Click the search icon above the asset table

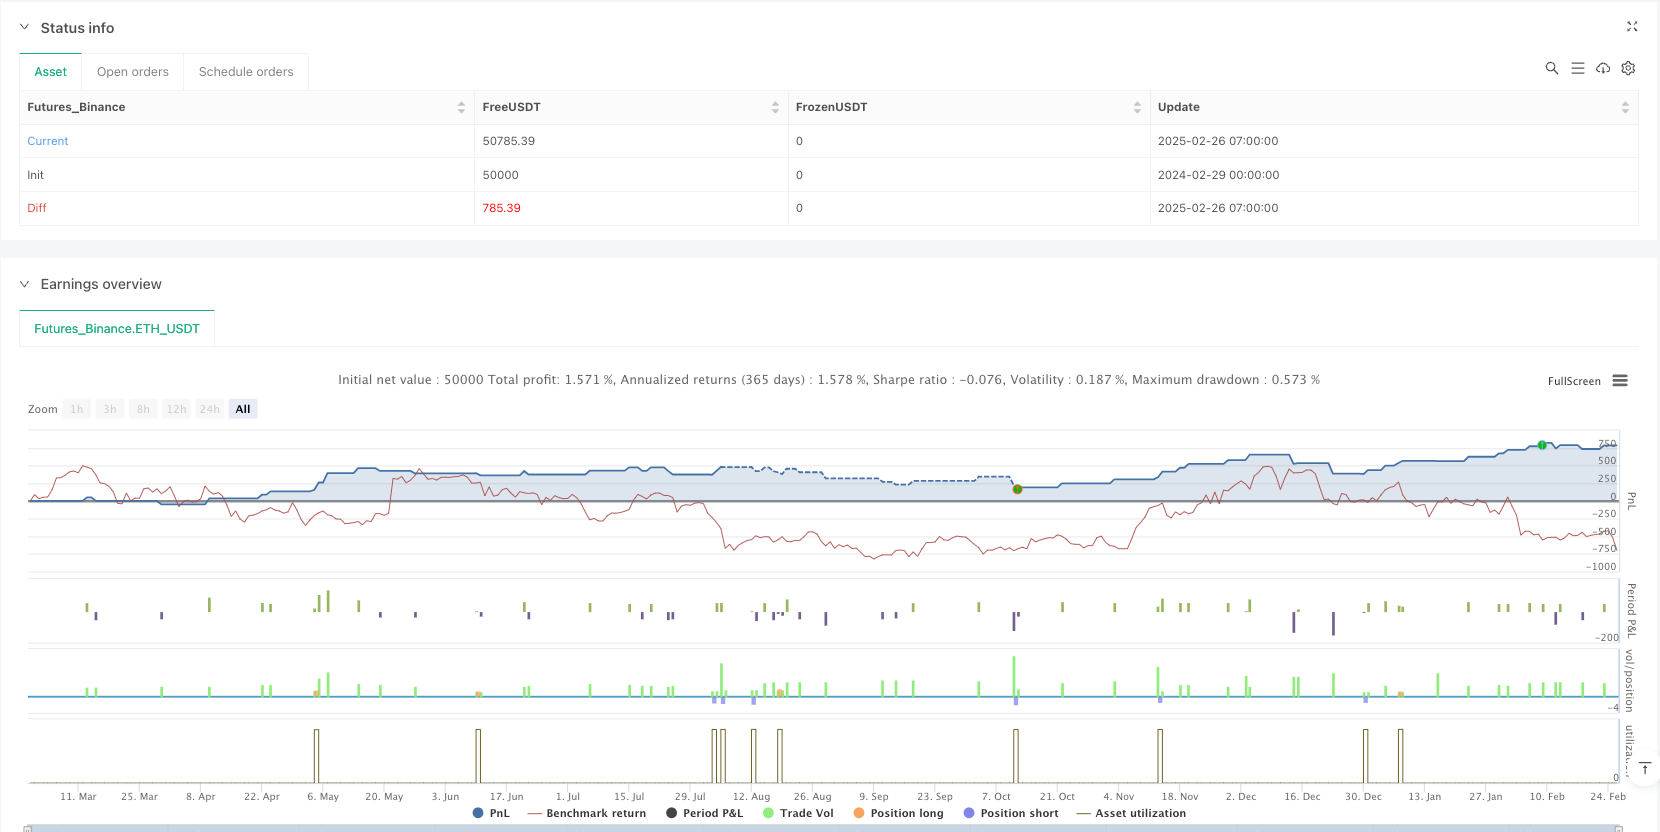click(1551, 68)
